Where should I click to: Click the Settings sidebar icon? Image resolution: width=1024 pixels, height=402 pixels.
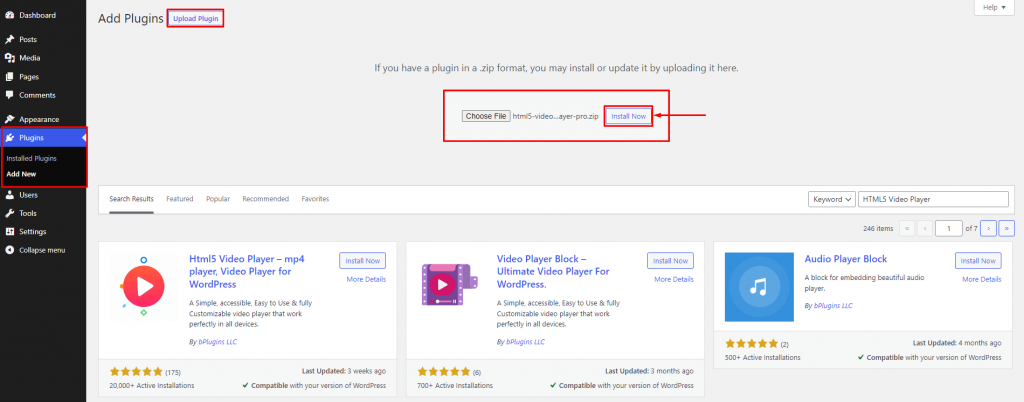[x=9, y=232]
